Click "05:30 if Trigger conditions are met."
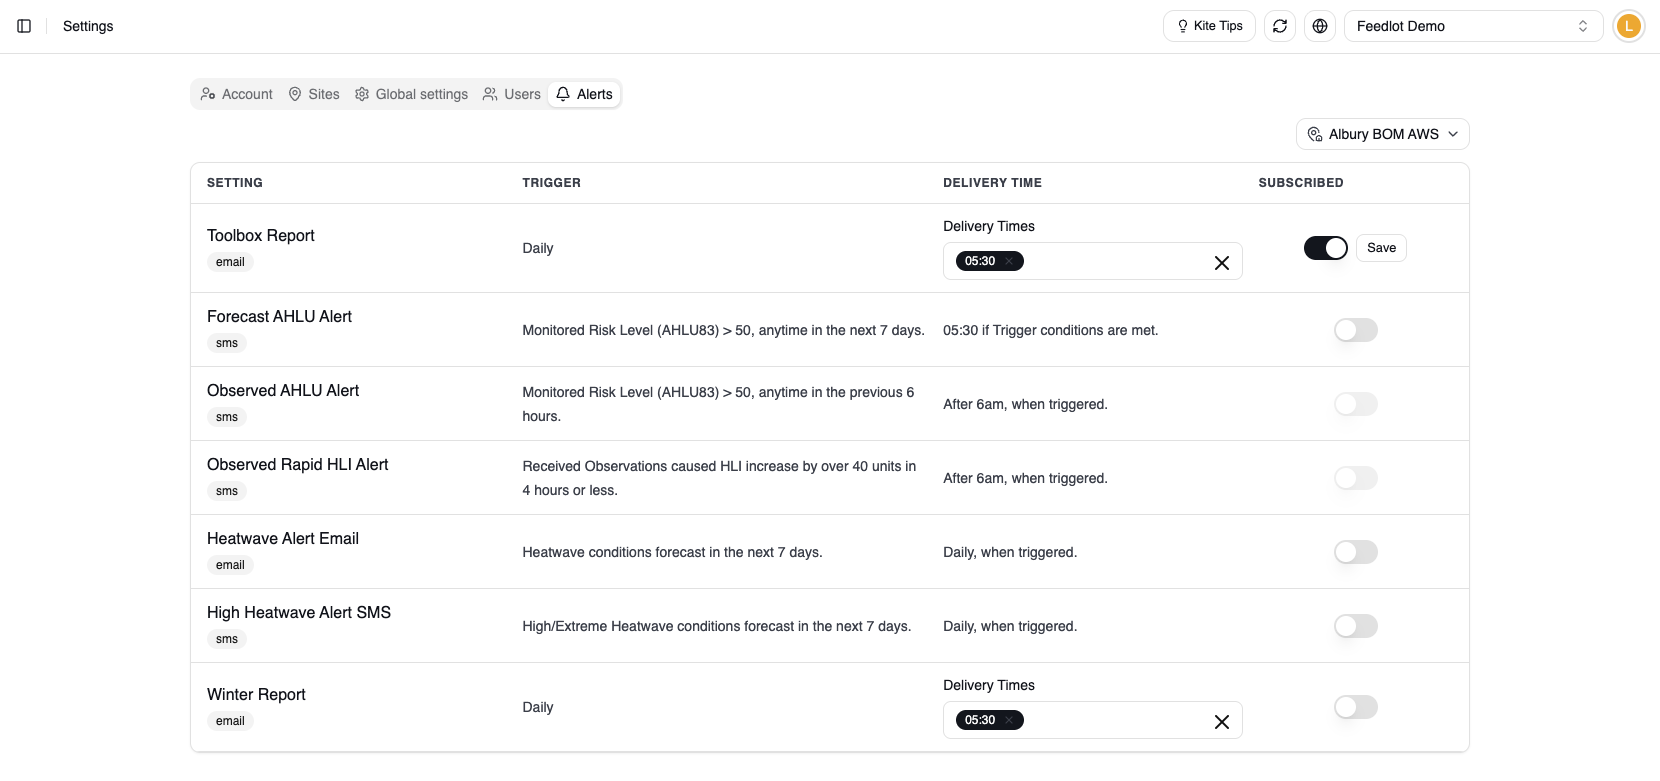1660x781 pixels. (x=1050, y=330)
